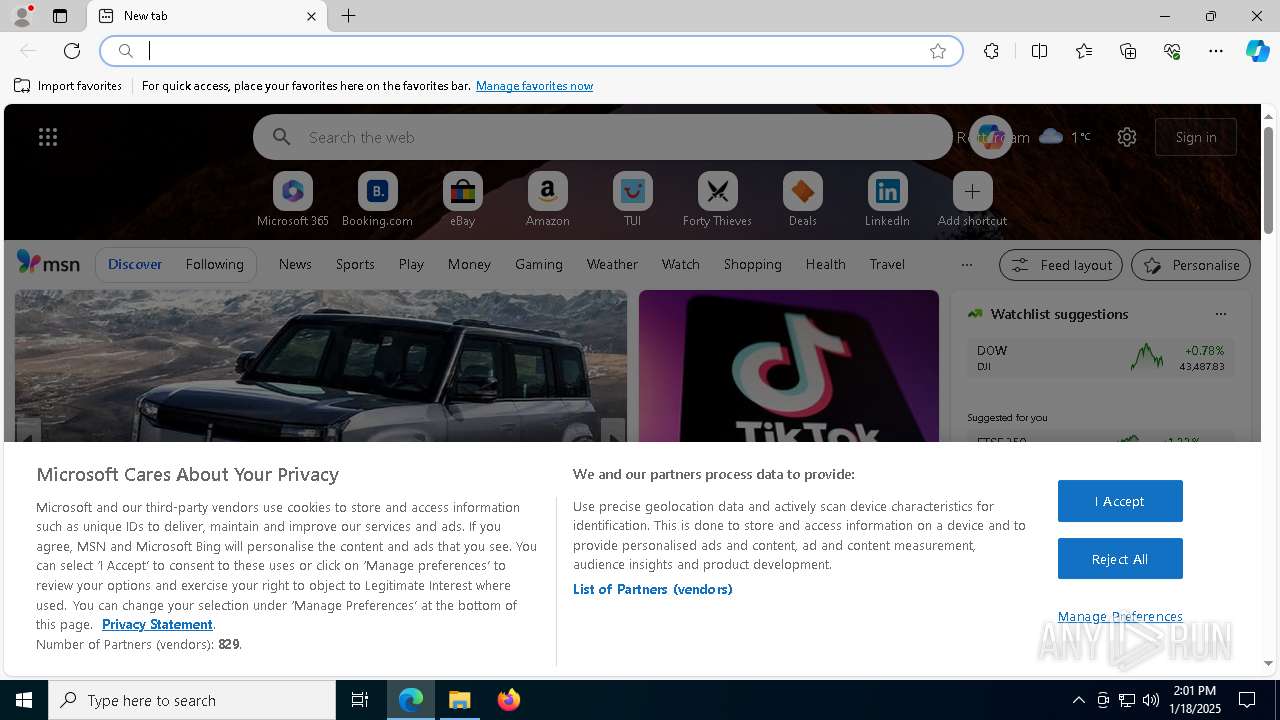This screenshot has height=720, width=1280.
Task: Click the Sign in button
Action: (1196, 137)
